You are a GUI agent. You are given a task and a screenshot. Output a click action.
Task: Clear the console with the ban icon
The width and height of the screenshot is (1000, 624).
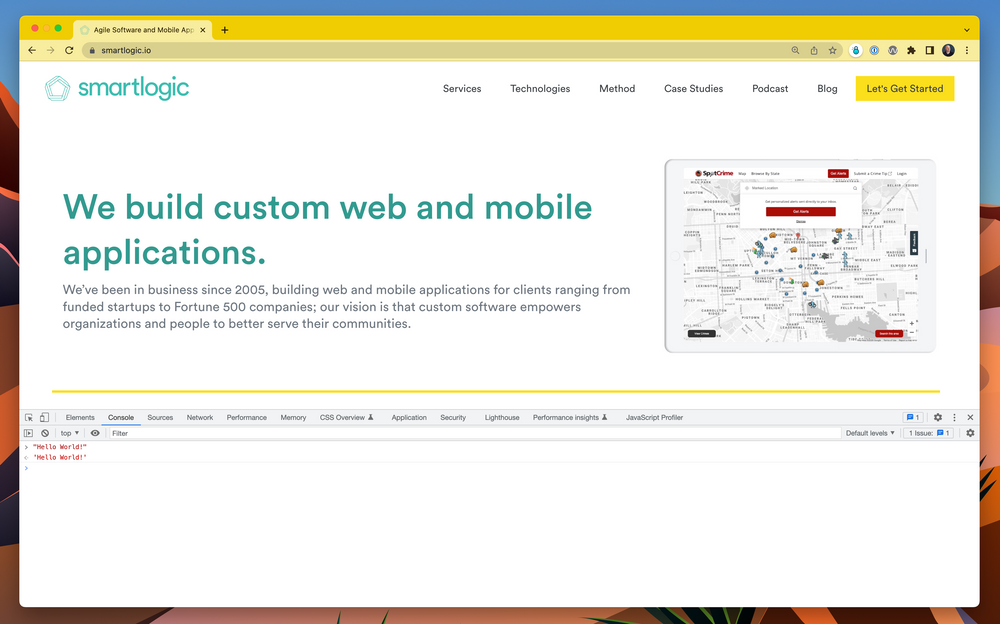pos(45,433)
